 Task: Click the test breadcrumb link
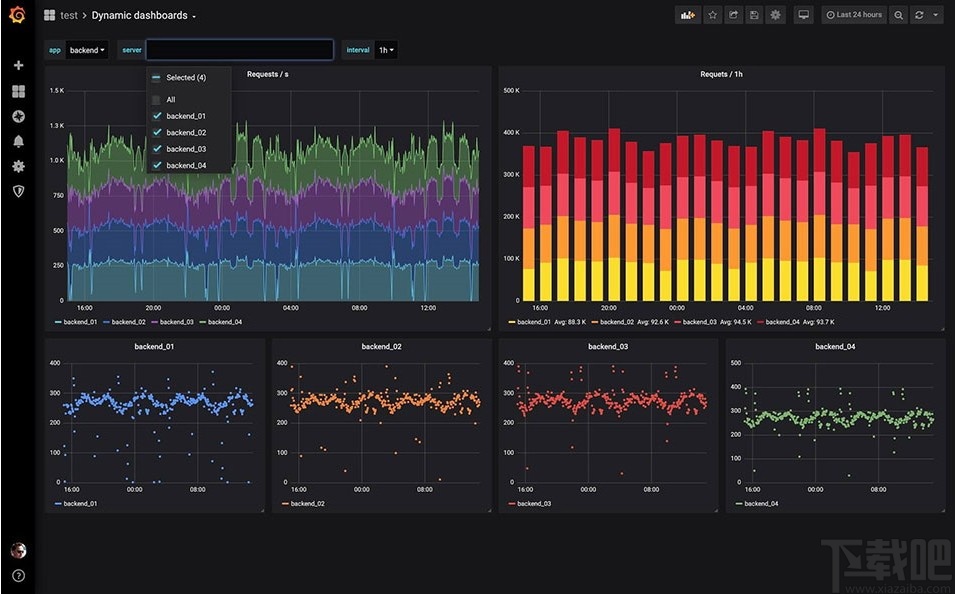click(x=68, y=15)
